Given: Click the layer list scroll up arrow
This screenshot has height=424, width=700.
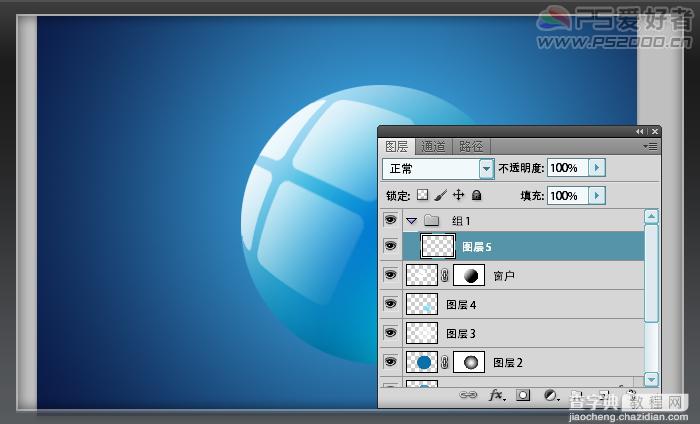Looking at the screenshot, I should [x=651, y=217].
